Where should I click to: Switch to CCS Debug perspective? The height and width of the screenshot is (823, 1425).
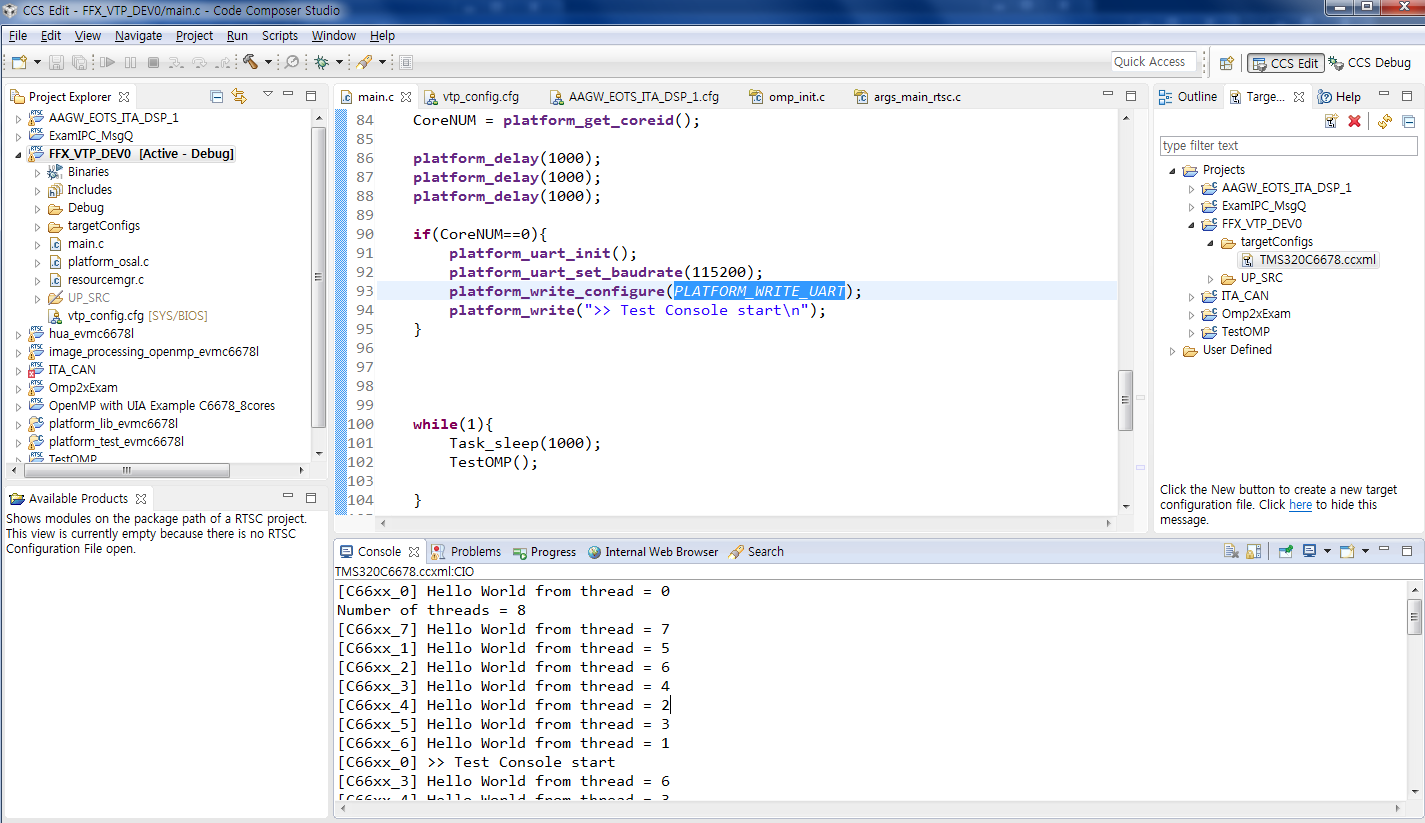[1369, 63]
